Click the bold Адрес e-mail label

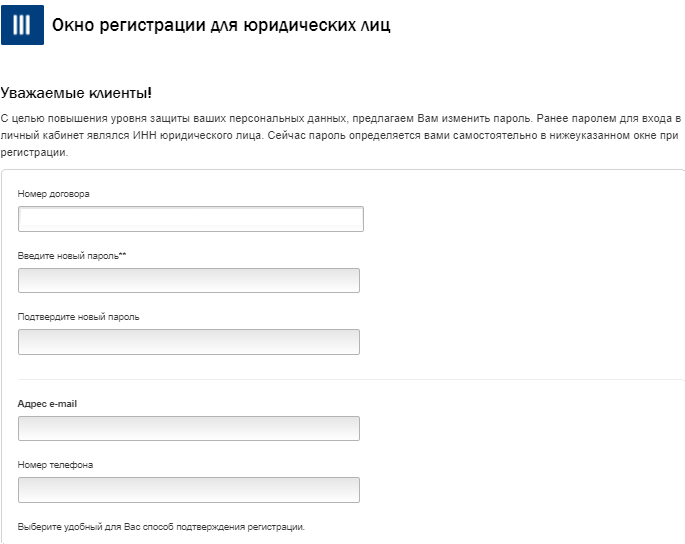point(47,404)
